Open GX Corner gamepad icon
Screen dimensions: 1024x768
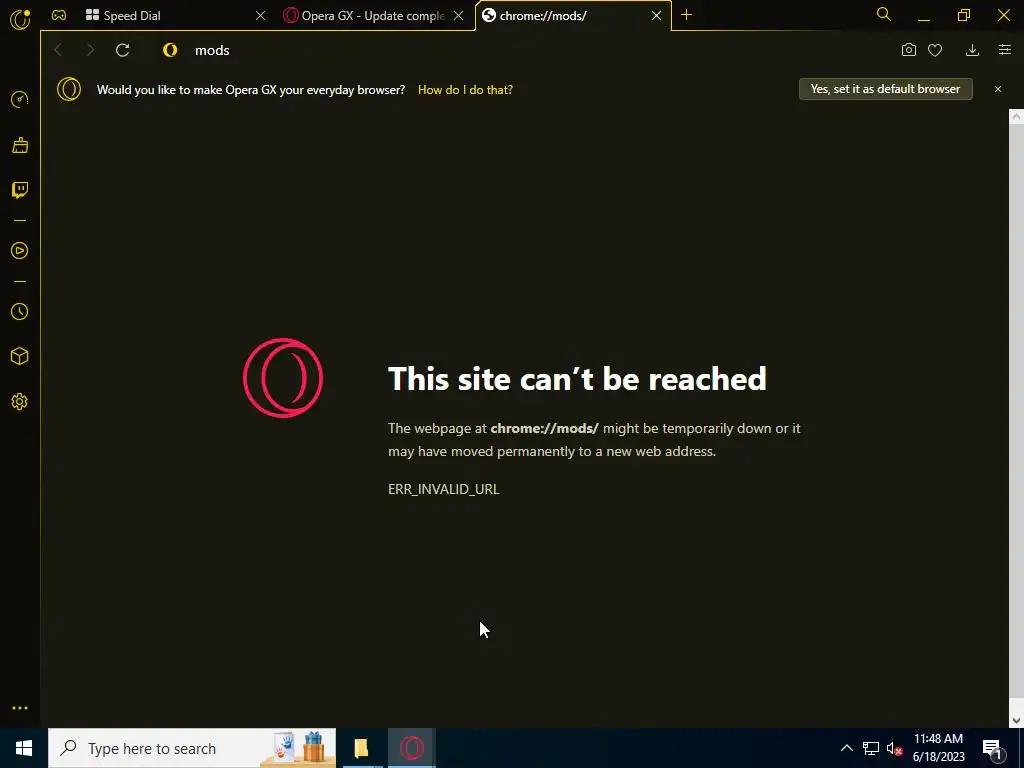click(x=59, y=16)
